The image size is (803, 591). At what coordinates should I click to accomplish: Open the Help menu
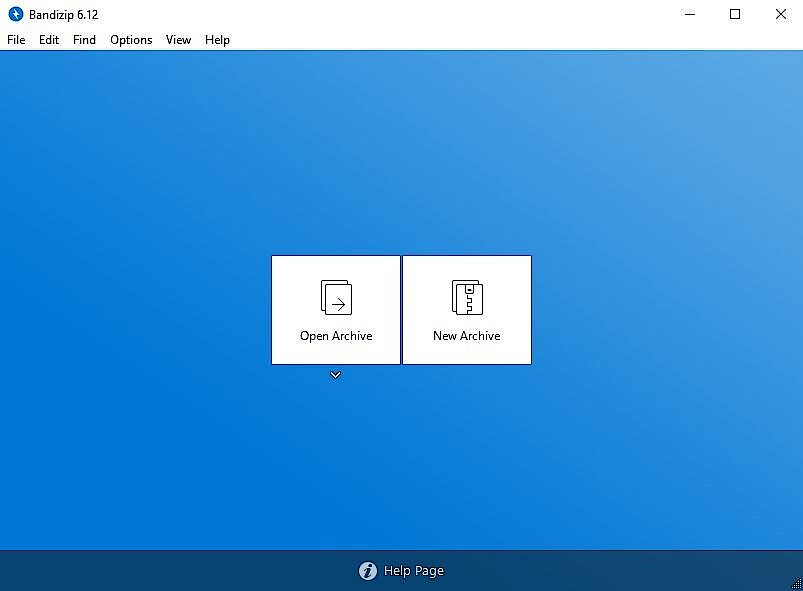pos(217,40)
